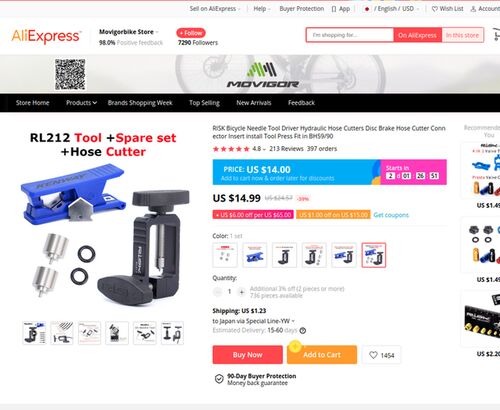This screenshot has height=410, width=500.
Task: Open the Wish List heart link
Action: click(435, 9)
